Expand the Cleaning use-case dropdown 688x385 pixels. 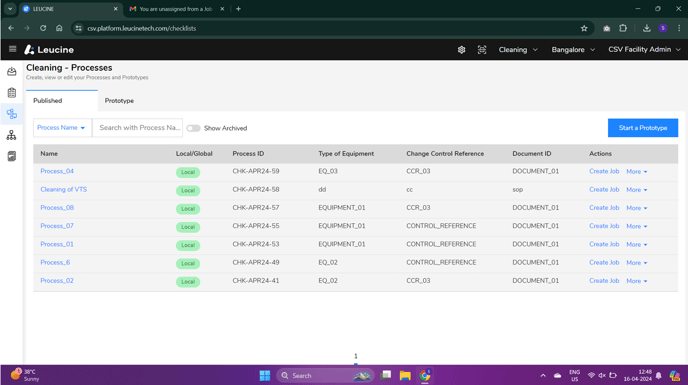tap(518, 50)
